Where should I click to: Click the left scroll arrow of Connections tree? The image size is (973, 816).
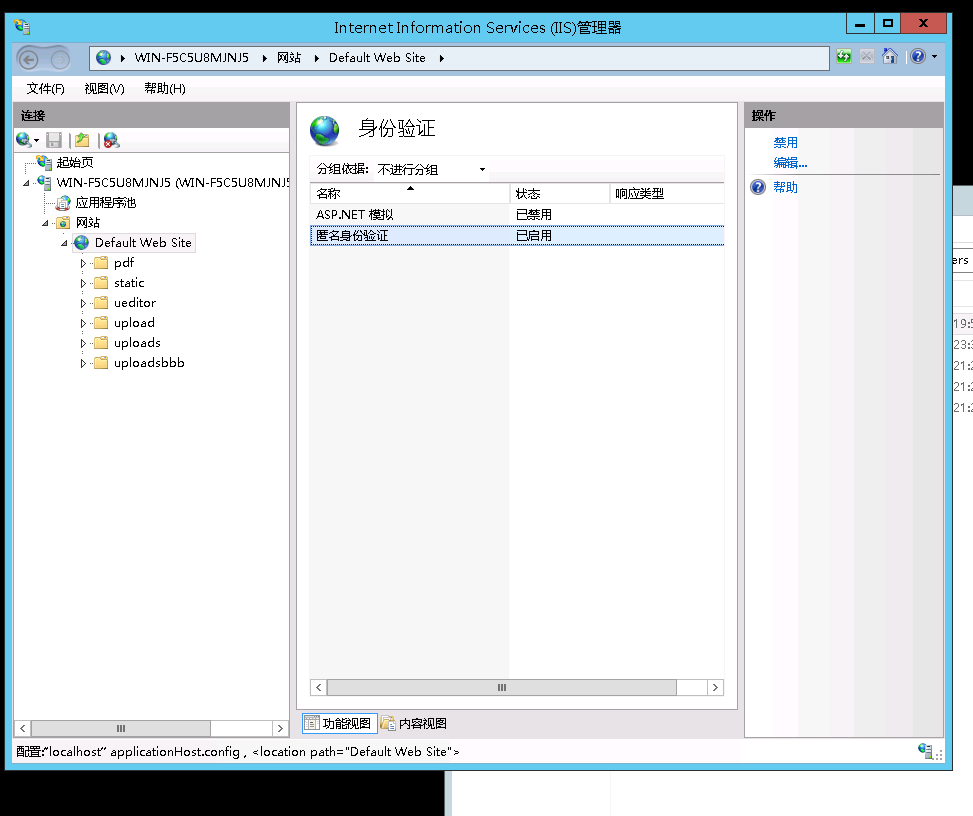(23, 729)
